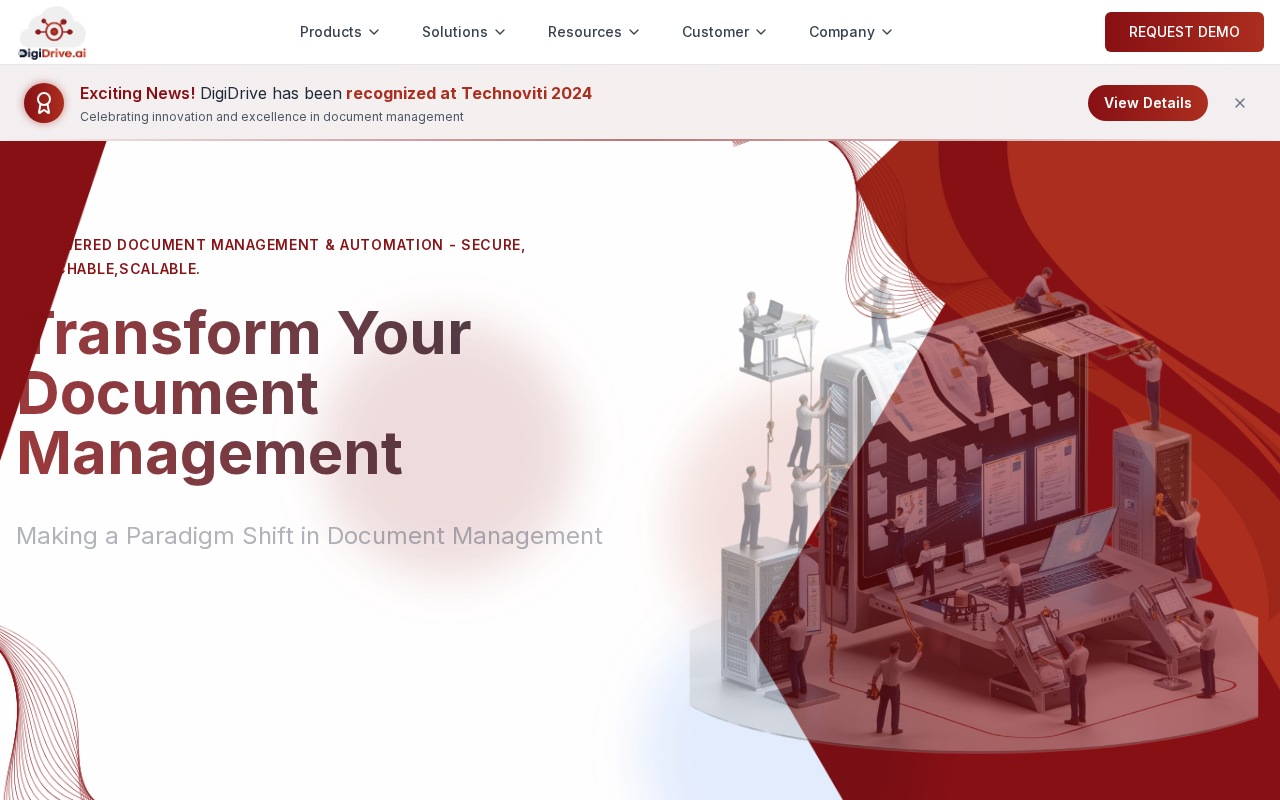The width and height of the screenshot is (1280, 800).
Task: Expand the Resources dropdown chevron
Action: (x=634, y=32)
